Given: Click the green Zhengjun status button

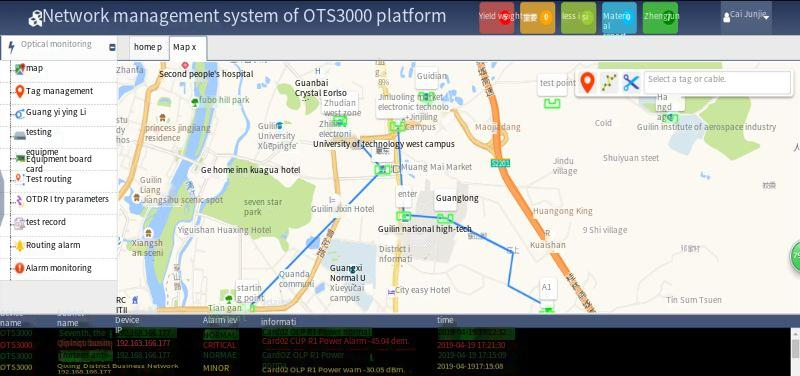Looking at the screenshot, I should point(660,18).
